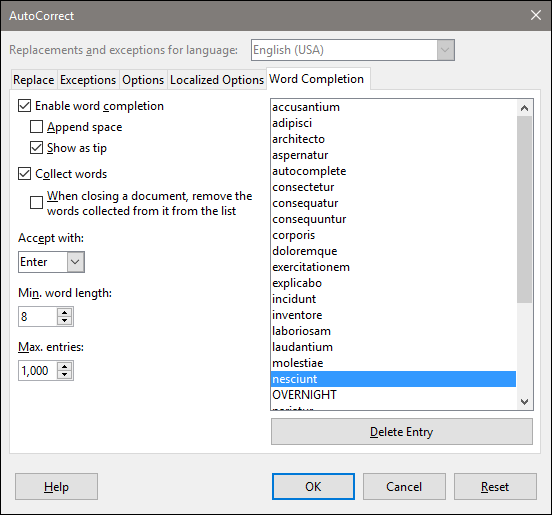The height and width of the screenshot is (515, 552).
Task: Click the word list scrollbar thumb
Action: (x=525, y=209)
